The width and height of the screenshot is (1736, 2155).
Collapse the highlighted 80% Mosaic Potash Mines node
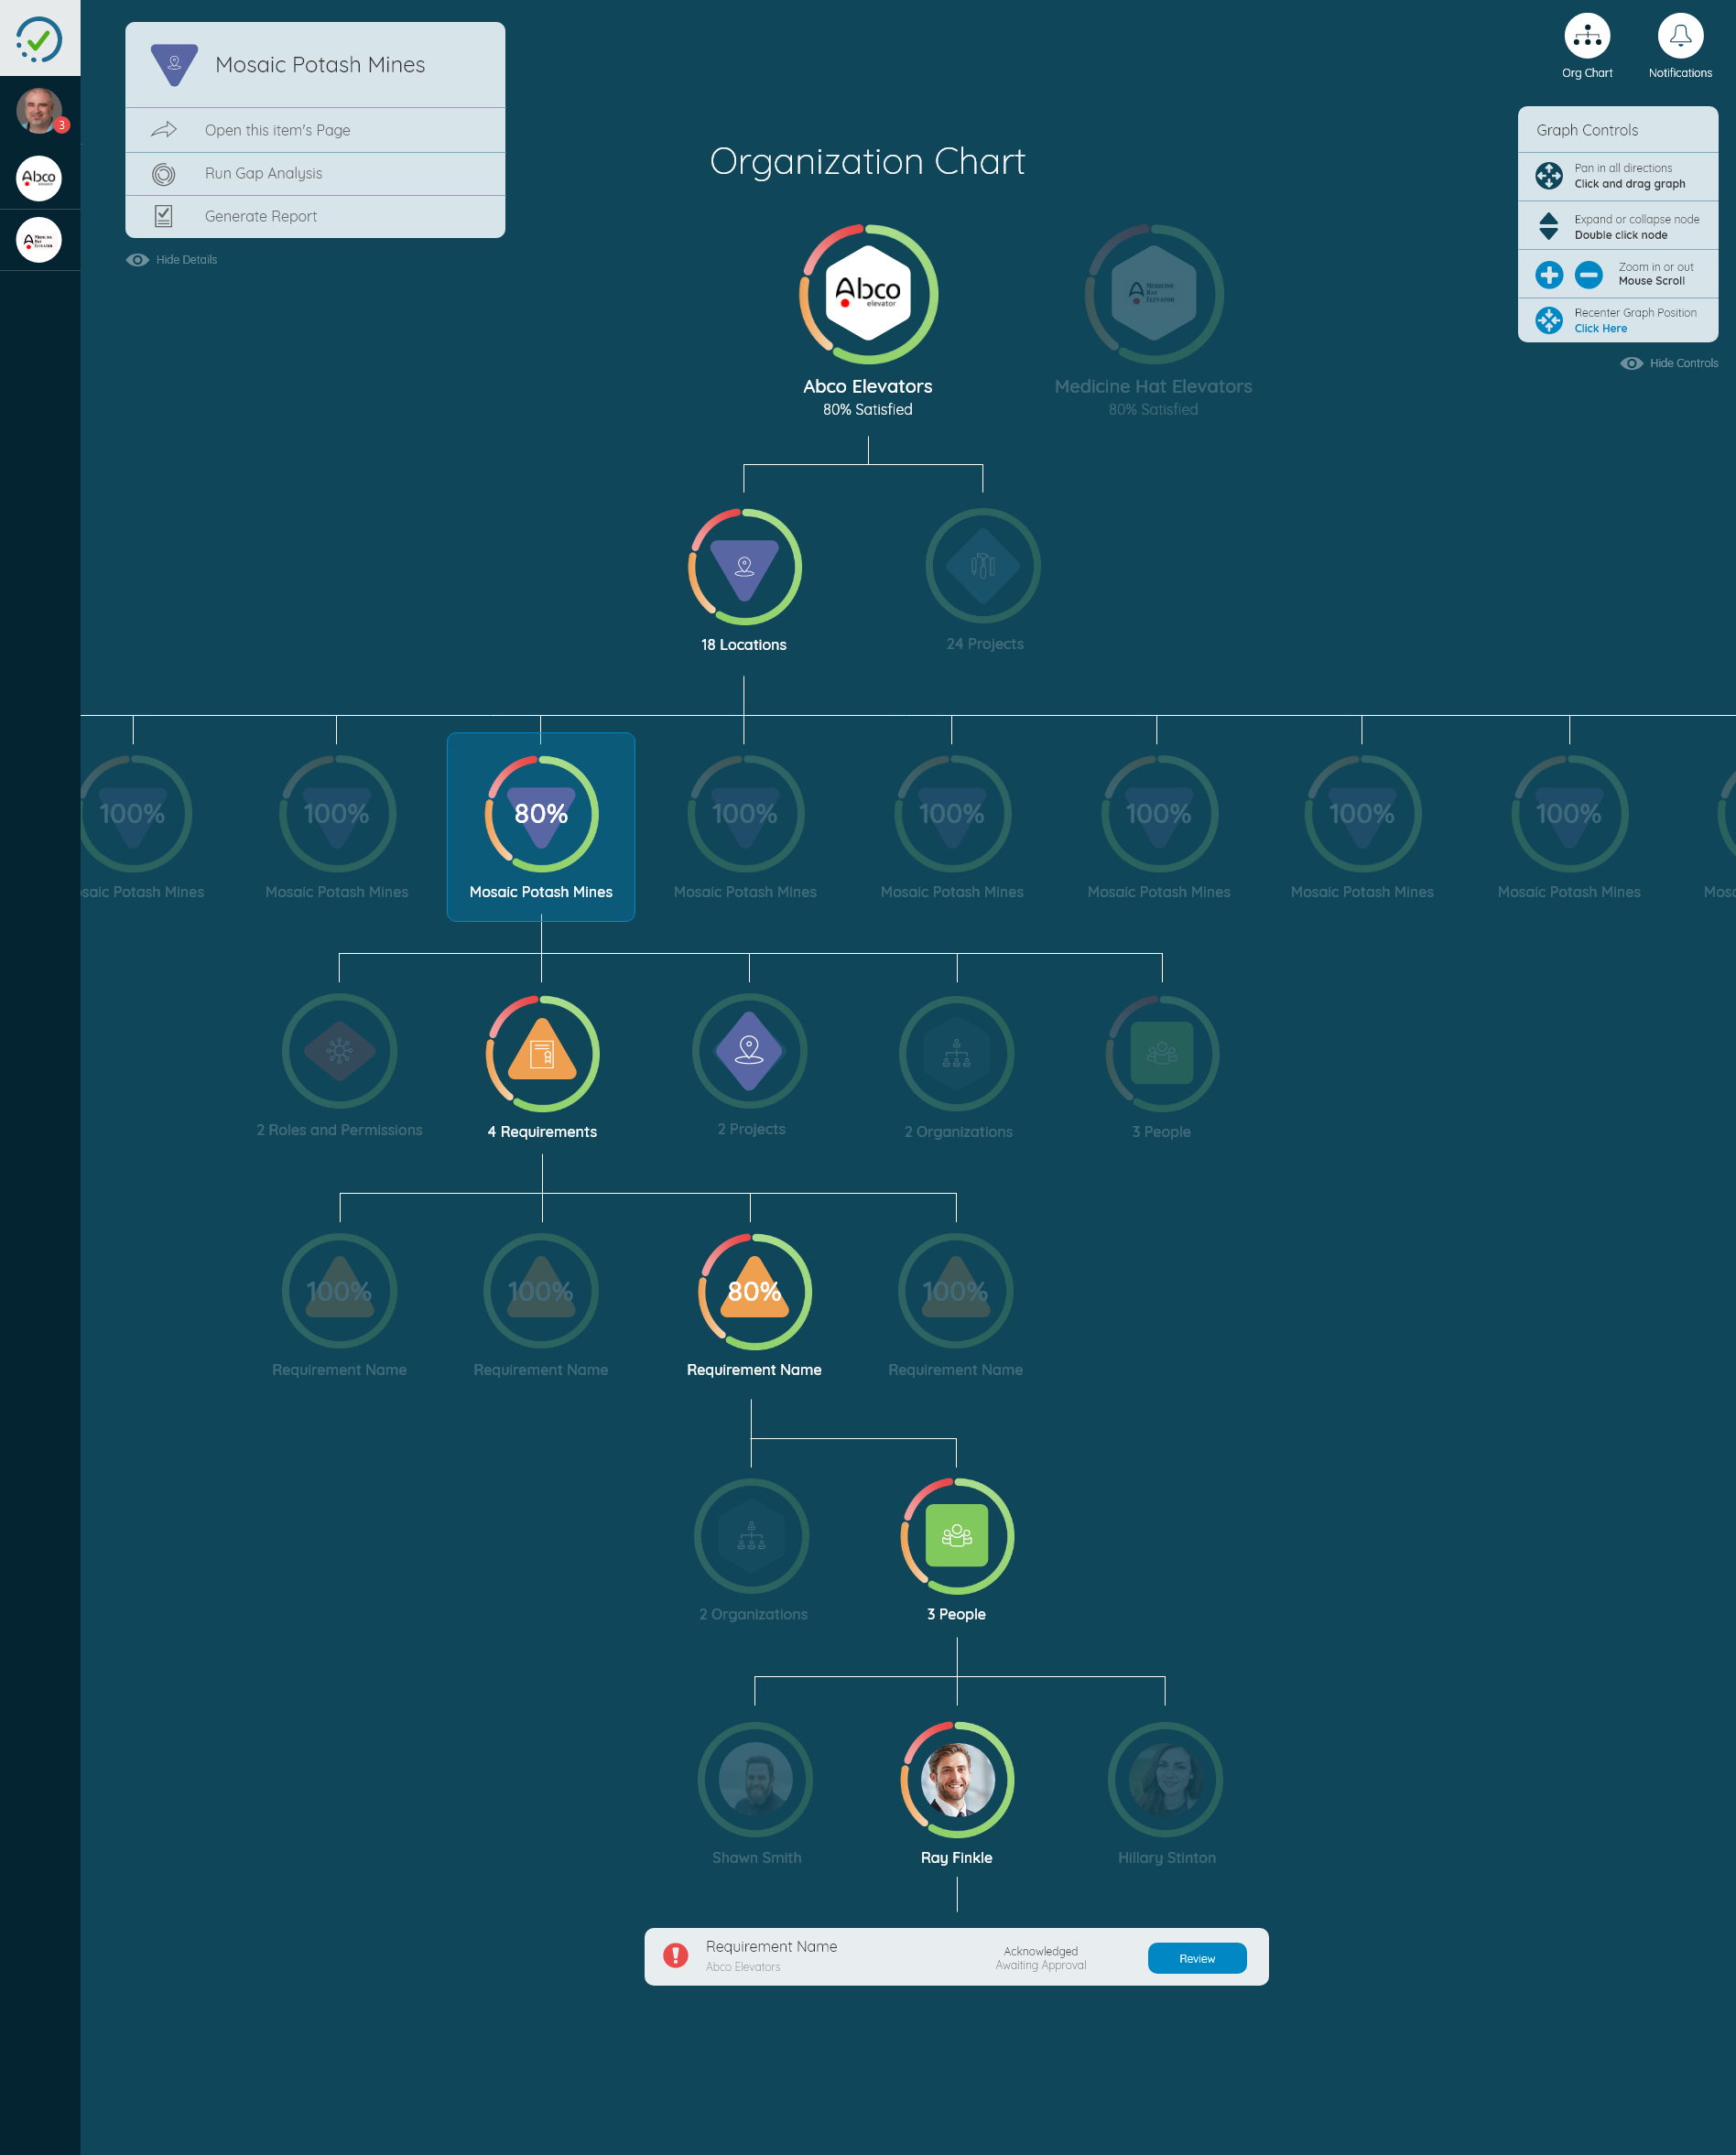[x=541, y=813]
